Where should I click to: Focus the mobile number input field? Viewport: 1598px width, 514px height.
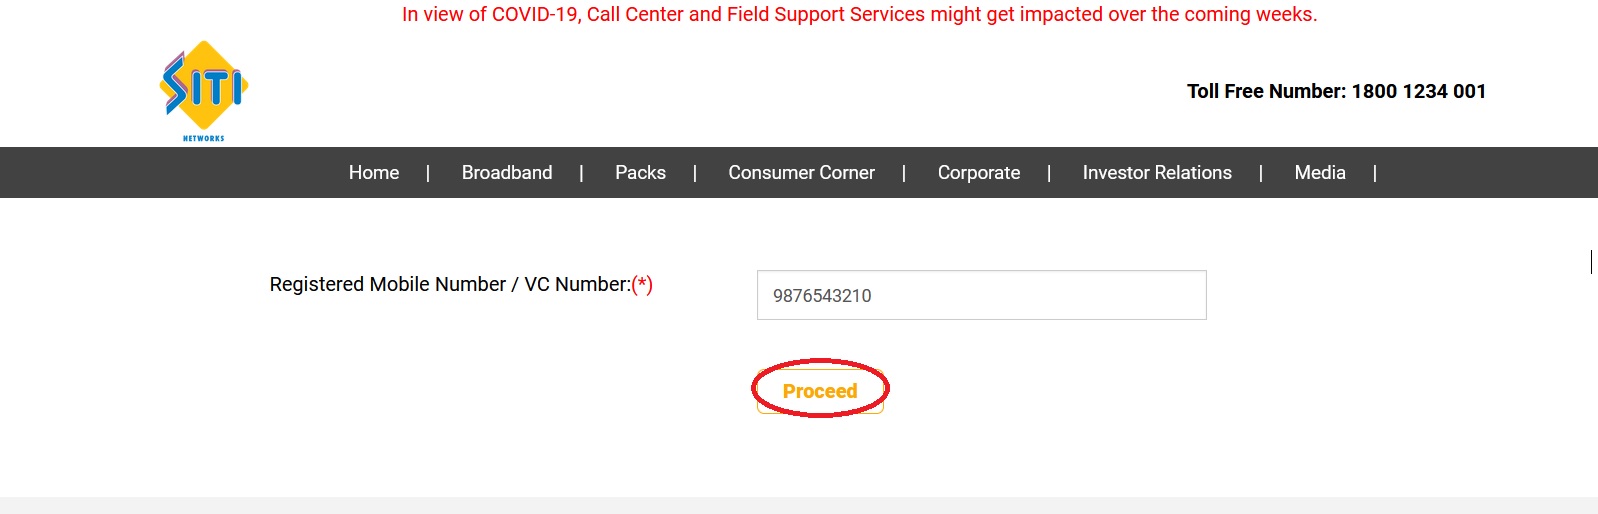click(x=981, y=296)
